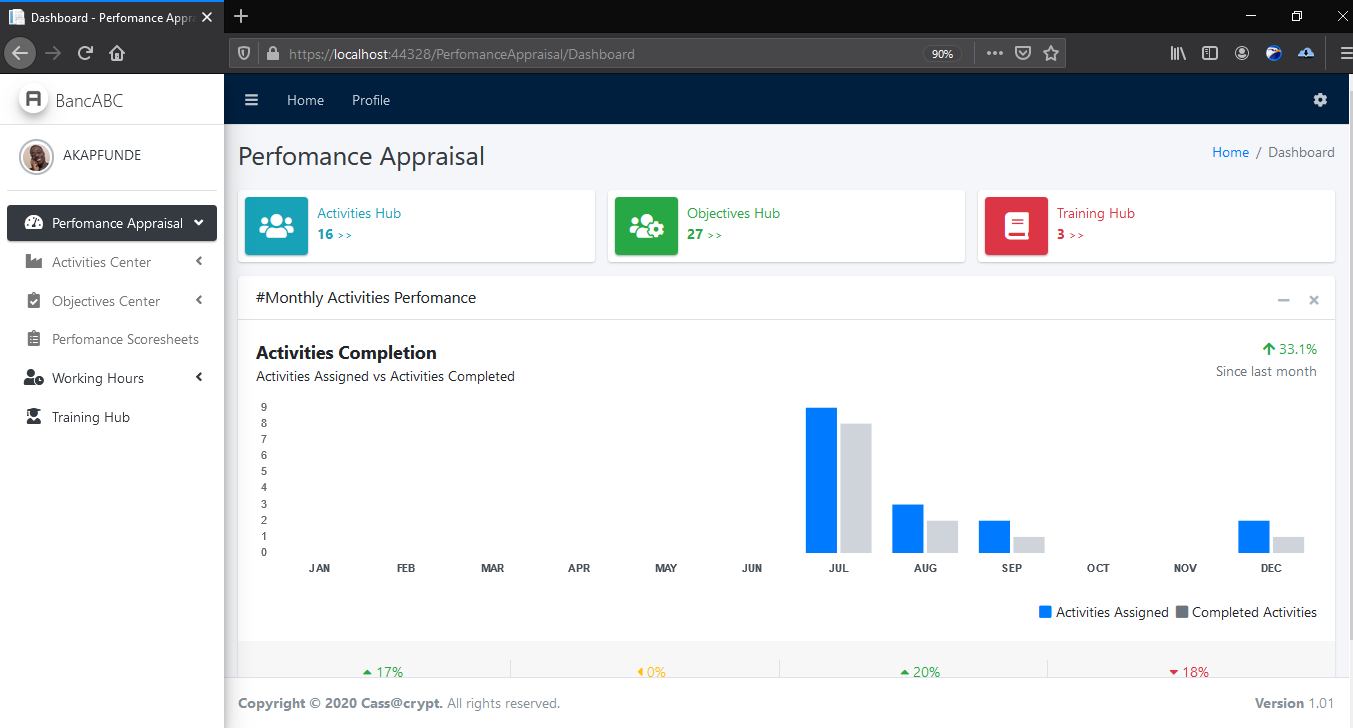Reload the page in the browser
This screenshot has height=728, width=1353.
pos(85,54)
